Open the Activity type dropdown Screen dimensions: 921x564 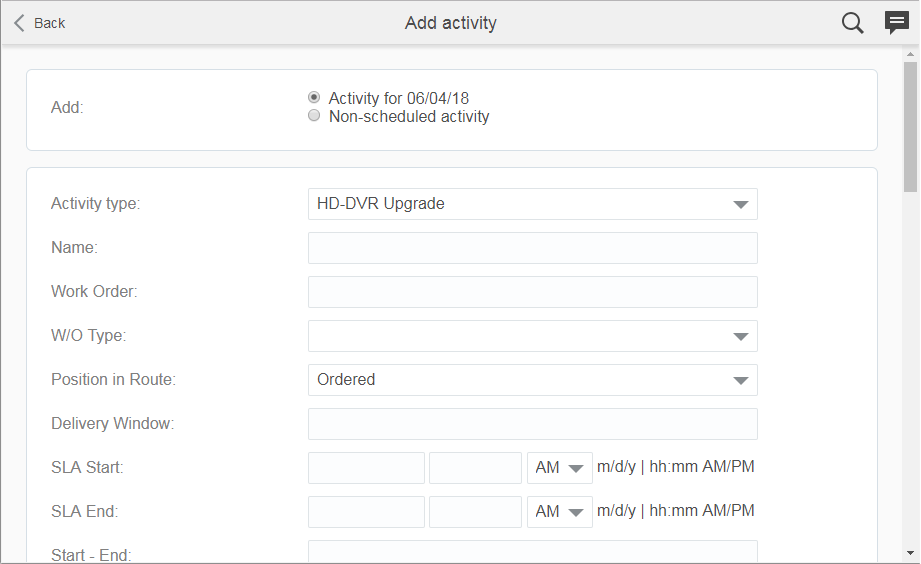click(532, 204)
